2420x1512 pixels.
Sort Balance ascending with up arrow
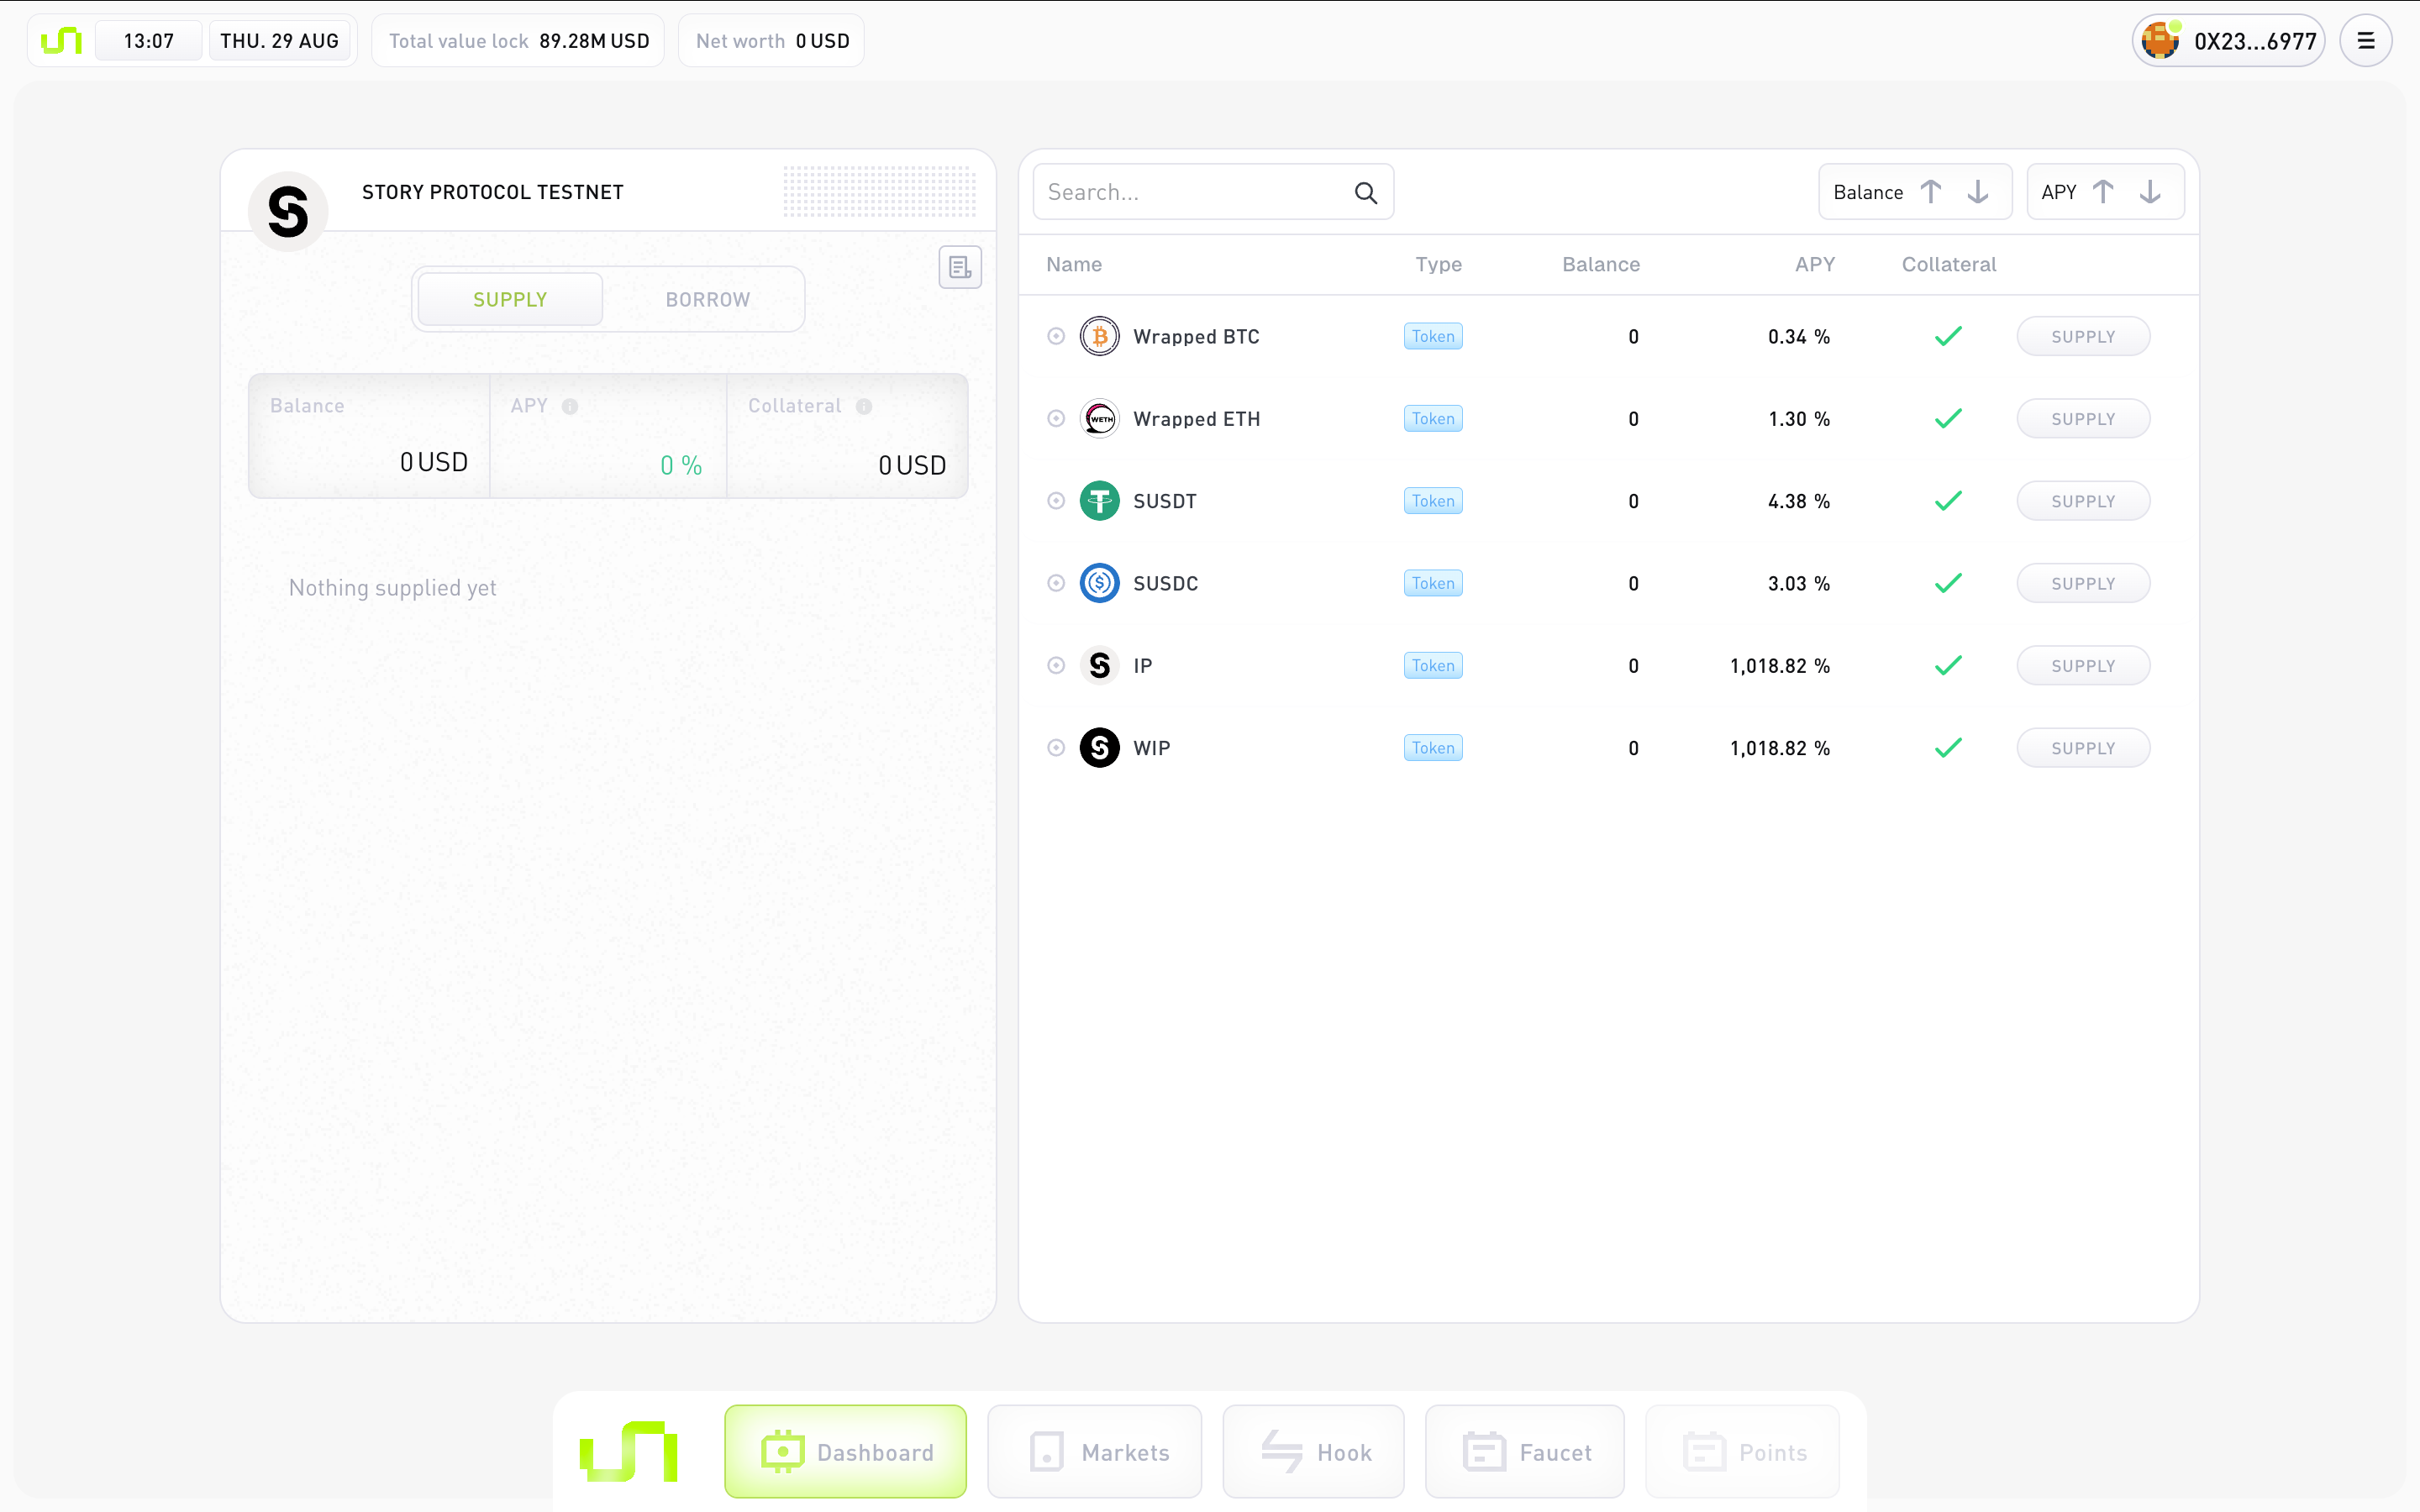tap(1931, 192)
